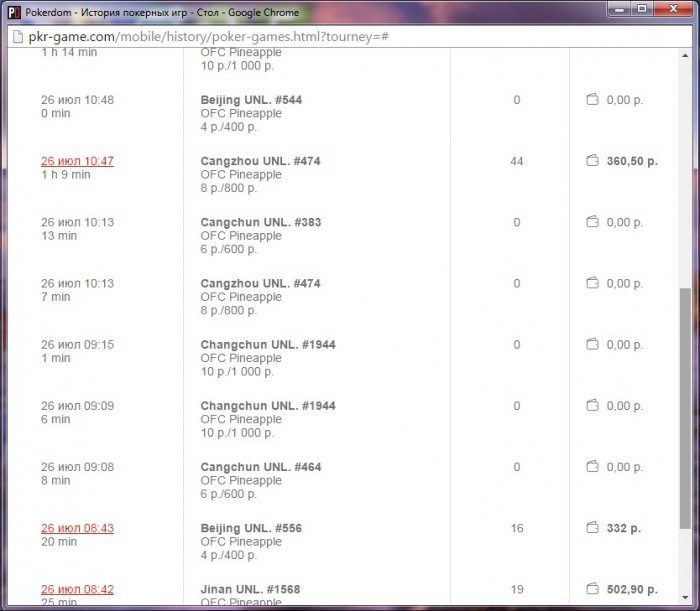Click the 6 р./600 р. stakes under Cangchun #383
Image resolution: width=700 pixels, height=611 pixels.
coord(229,249)
